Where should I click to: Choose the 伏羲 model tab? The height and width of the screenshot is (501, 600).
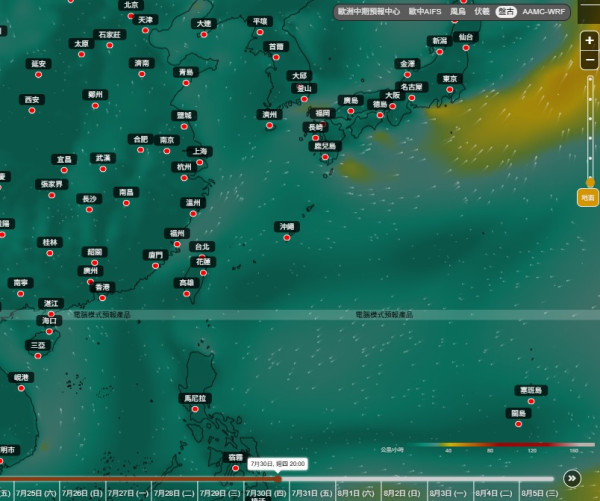[482, 11]
